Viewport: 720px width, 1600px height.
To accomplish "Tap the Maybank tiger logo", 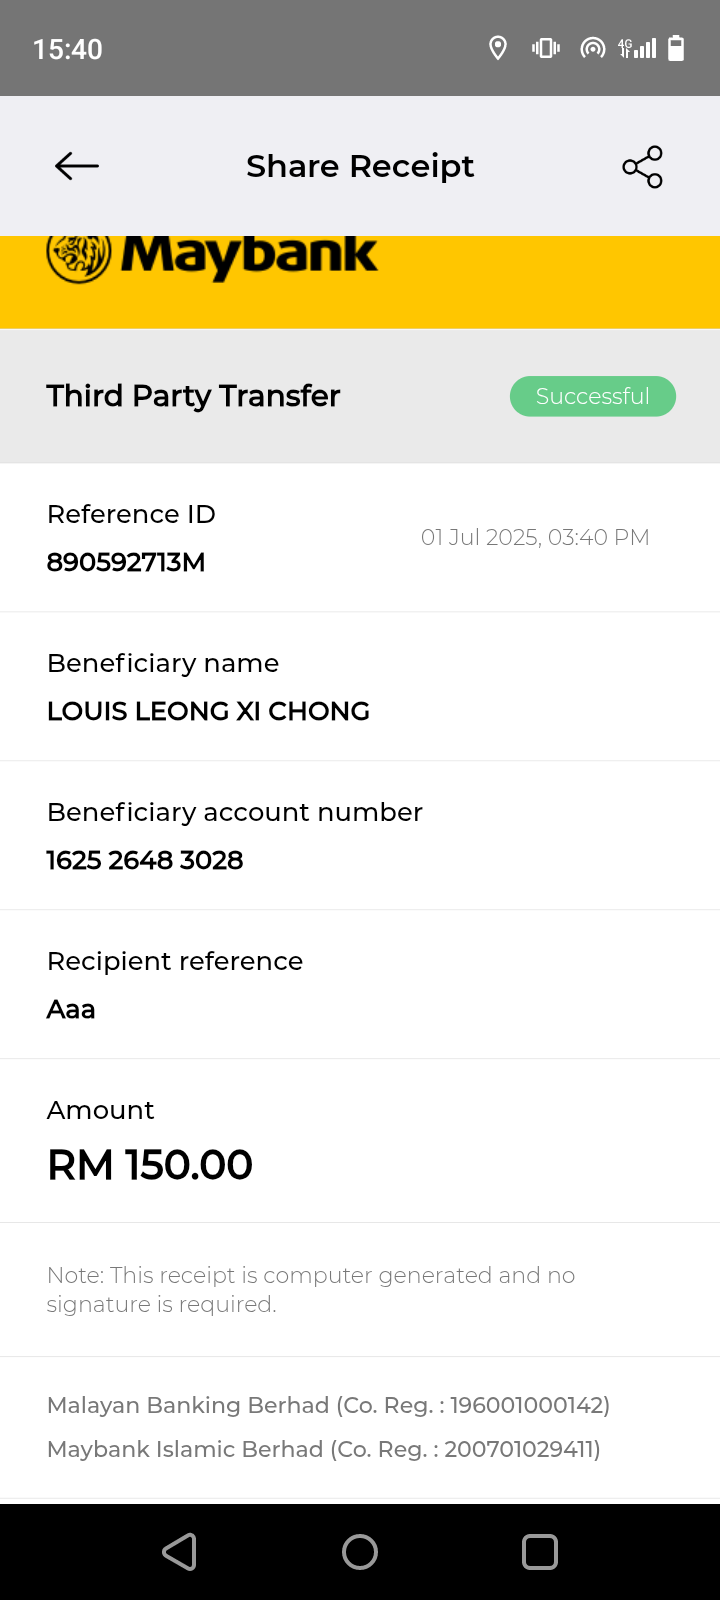I will coord(79,258).
